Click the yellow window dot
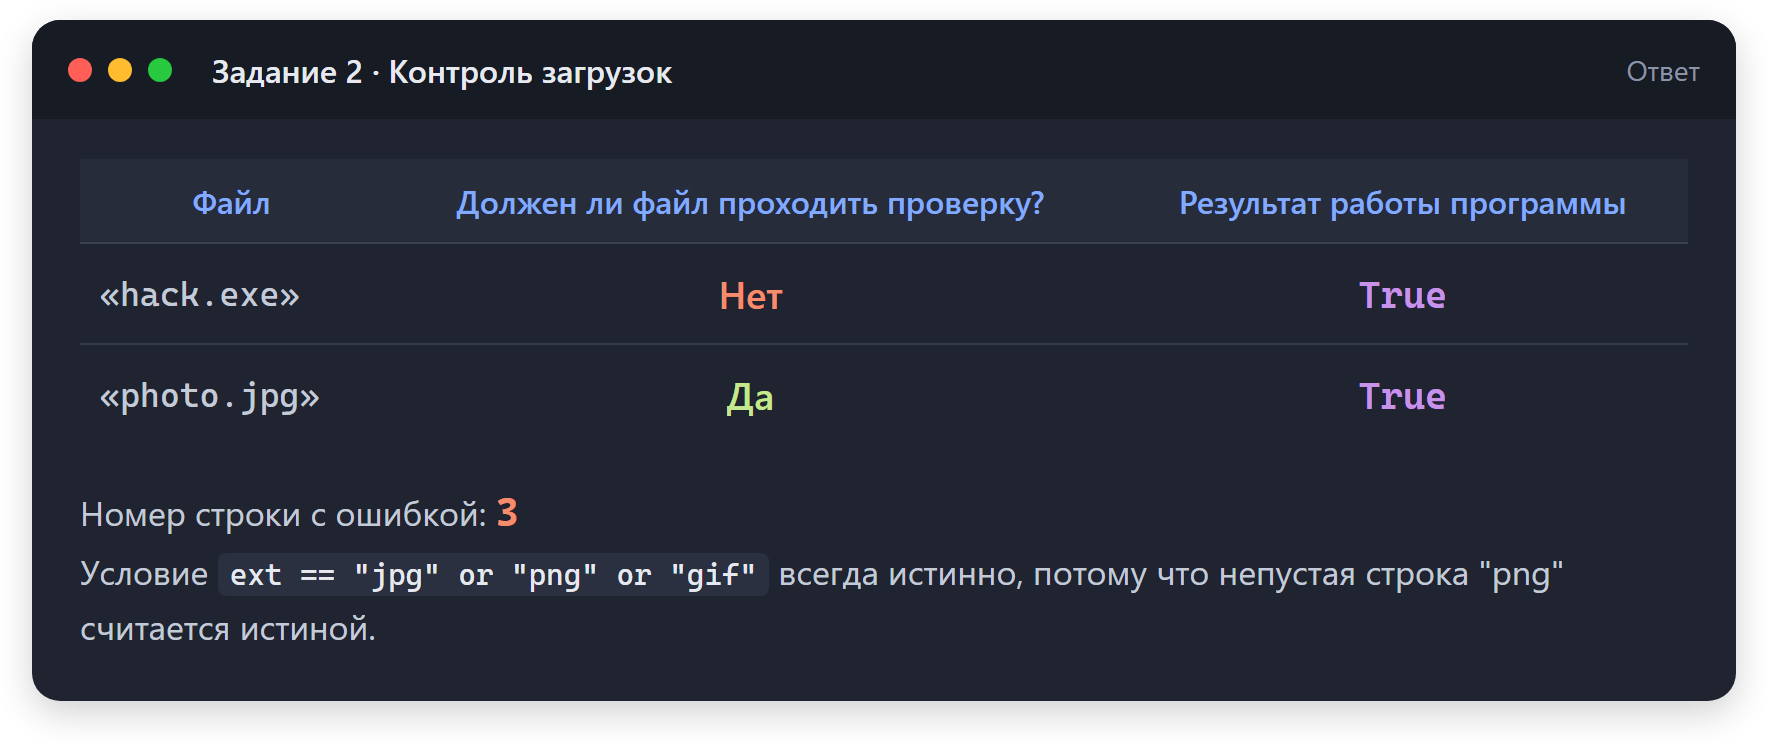The image size is (1768, 744). [x=120, y=70]
